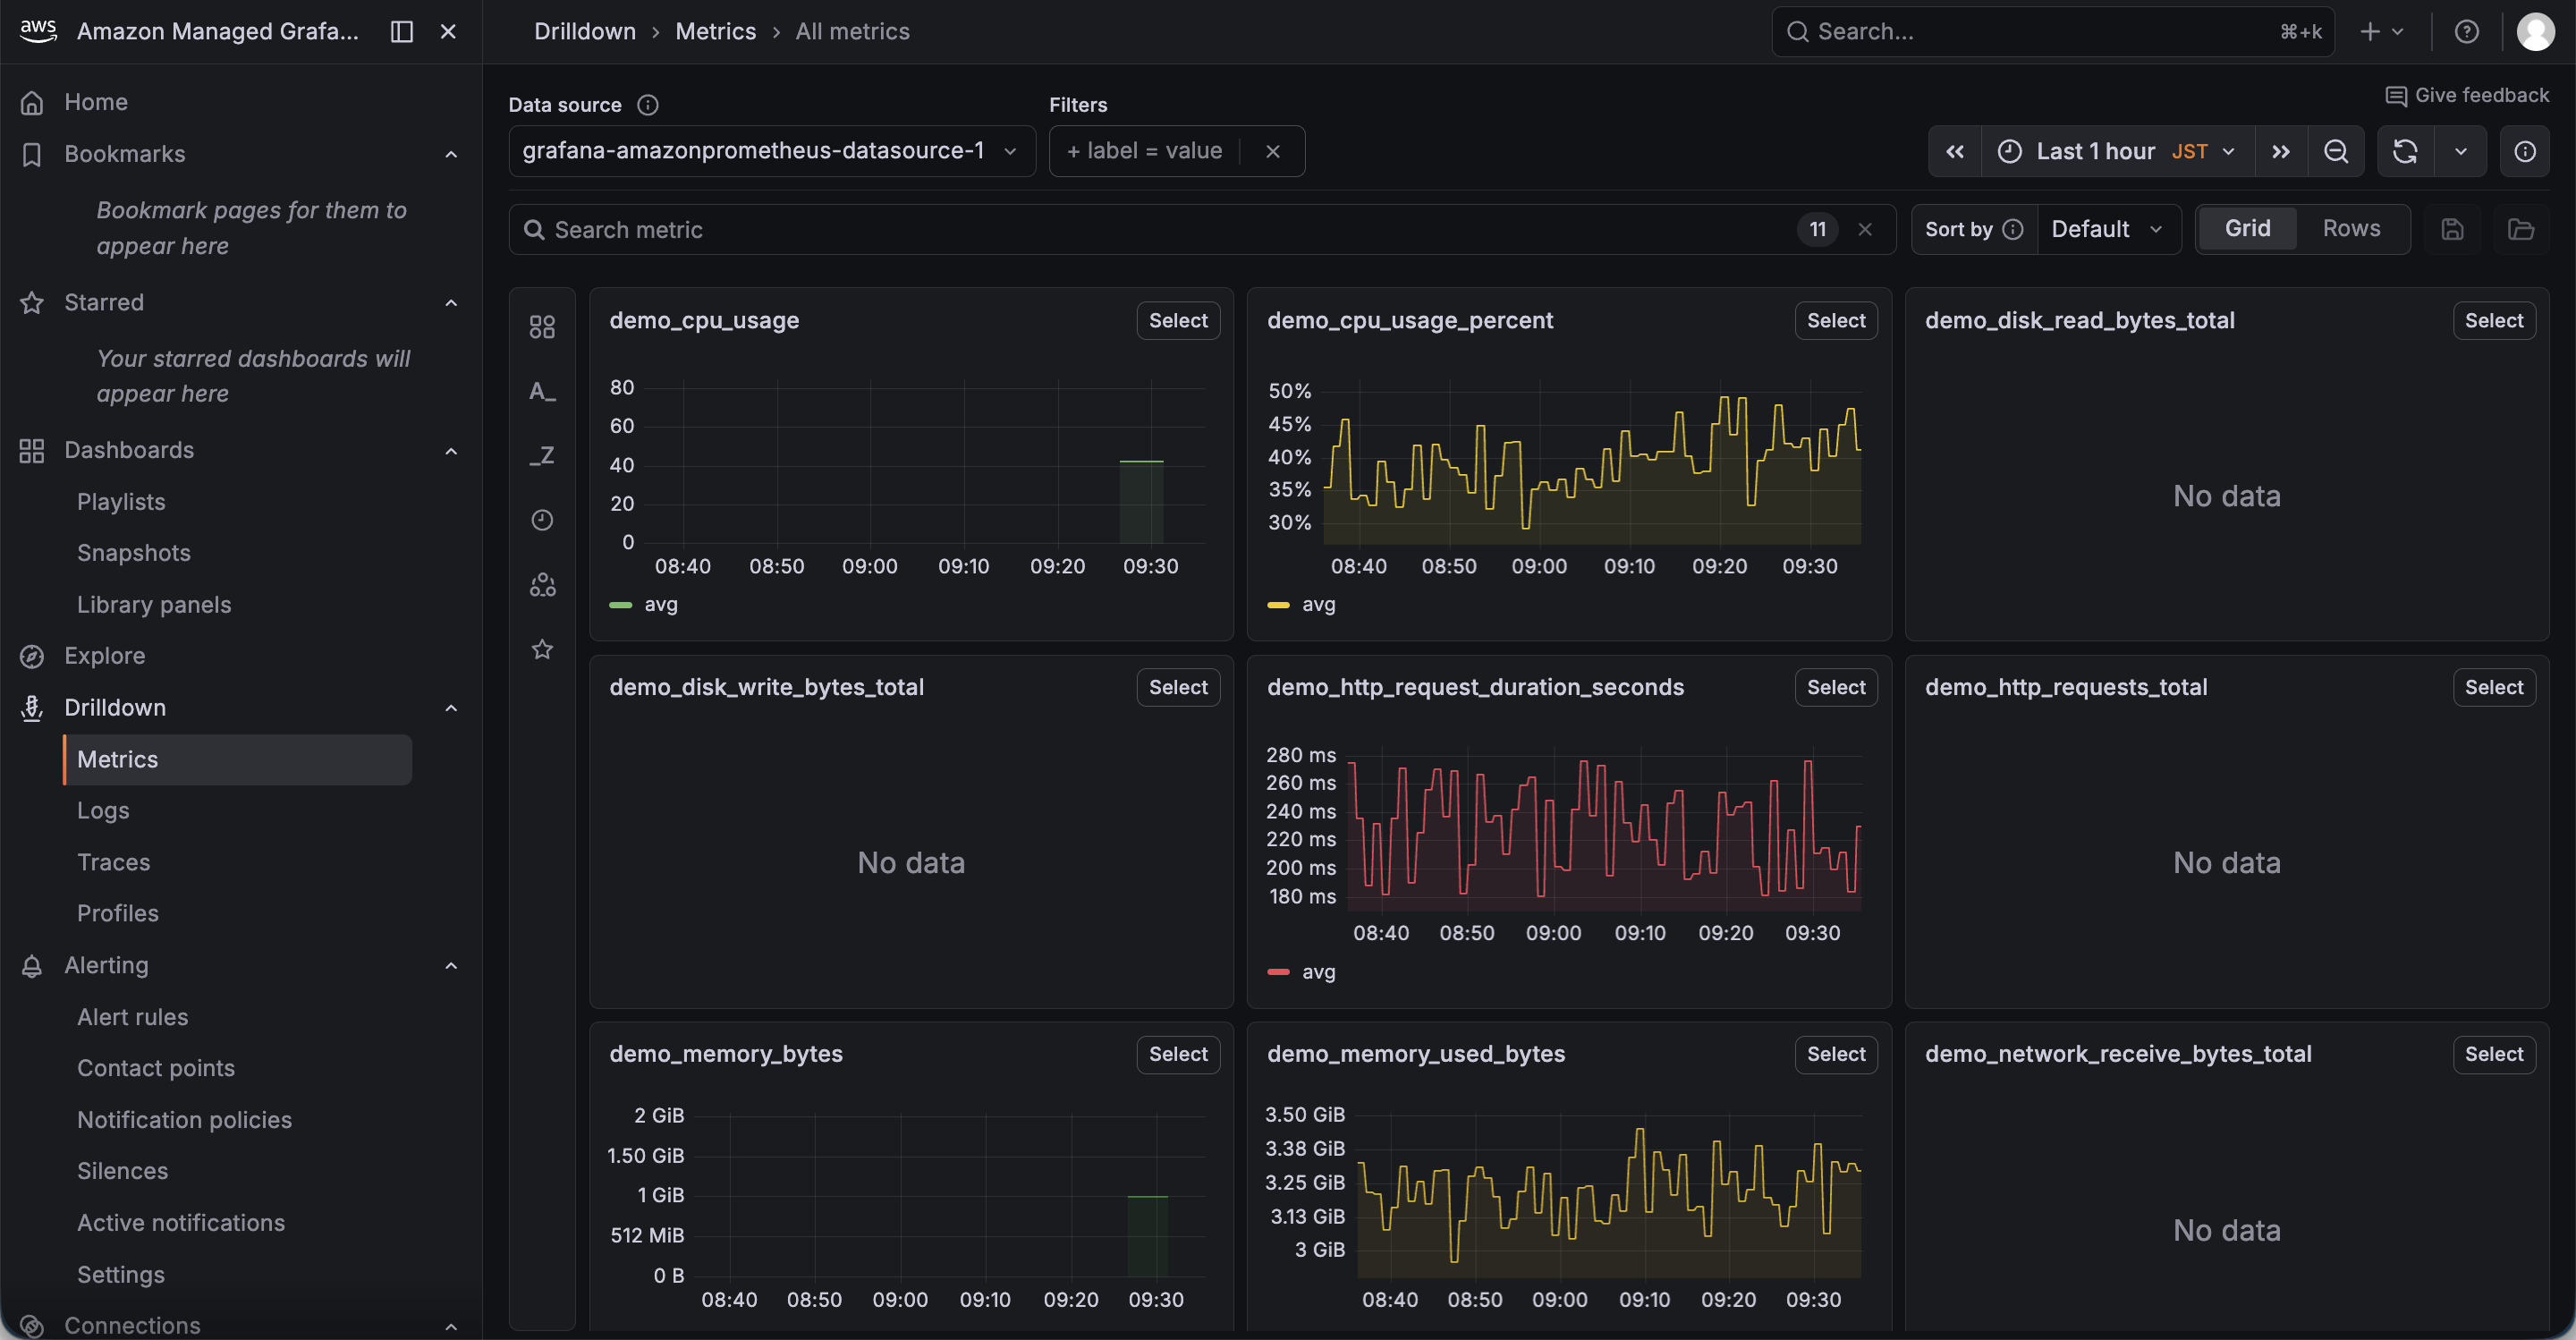The image size is (2576, 1340).
Task: Click the star bookmarks icon in metrics sidebar
Action: (542, 650)
